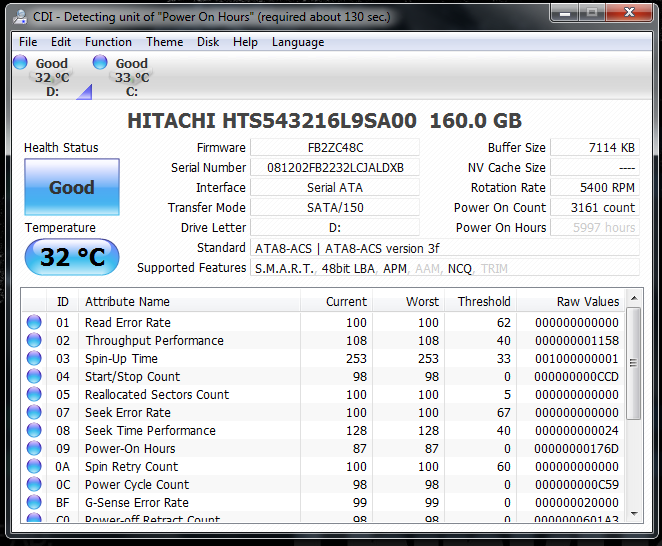The image size is (662, 546).
Task: Select the Read Error Rate row name
Action: point(128,323)
